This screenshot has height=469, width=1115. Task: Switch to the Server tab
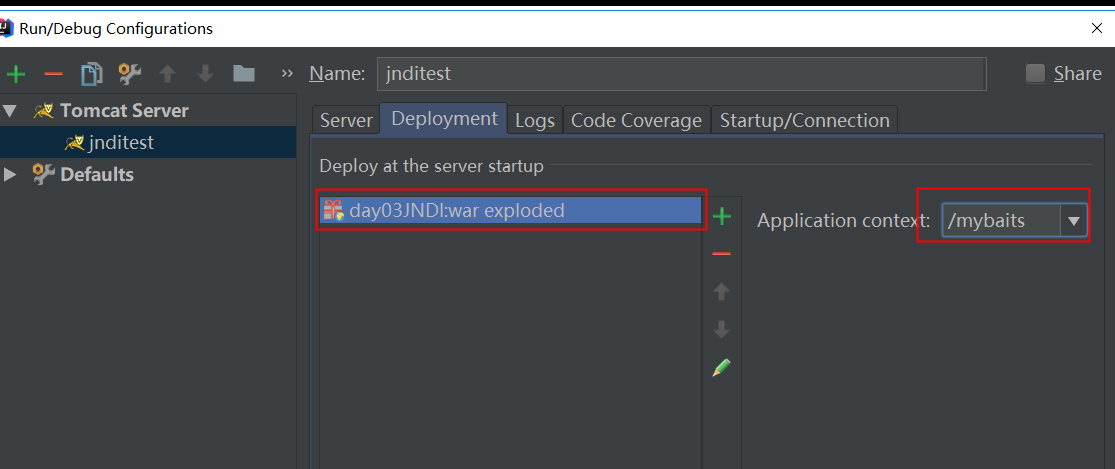(x=346, y=120)
